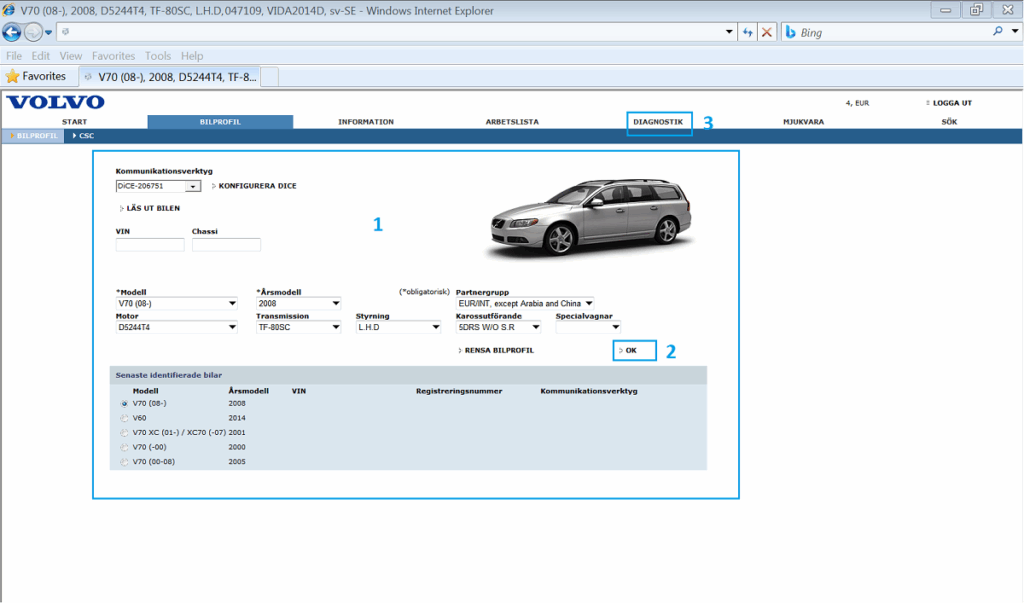Image resolution: width=1024 pixels, height=603 pixels.
Task: Switch to the DIAGNOSTIK tab
Action: click(x=658, y=122)
